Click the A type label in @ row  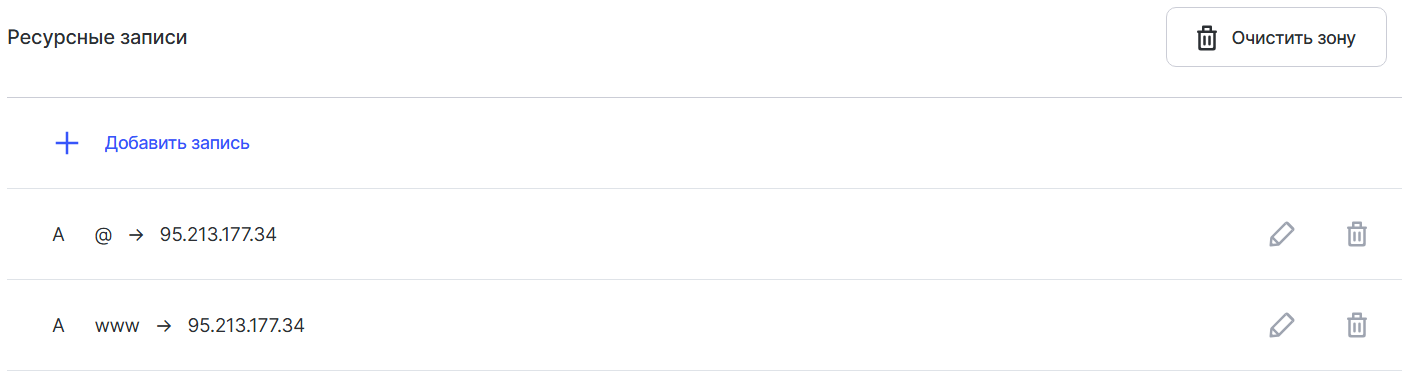tap(59, 235)
